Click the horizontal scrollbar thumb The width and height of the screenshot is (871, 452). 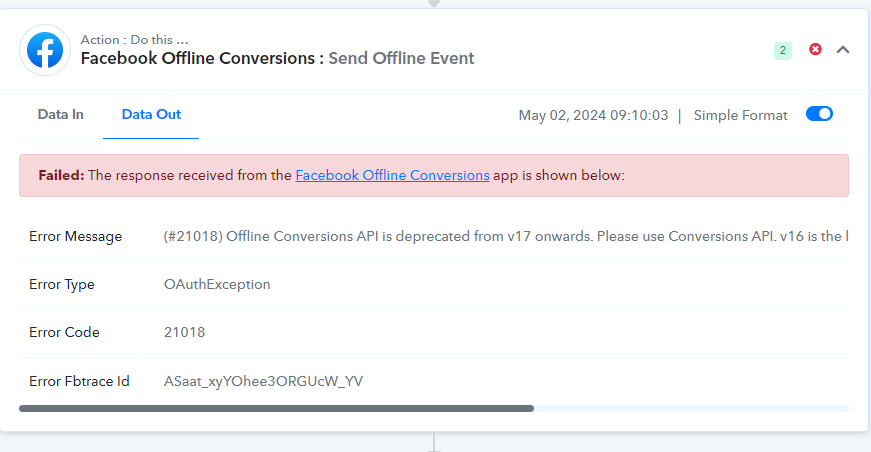click(x=276, y=409)
